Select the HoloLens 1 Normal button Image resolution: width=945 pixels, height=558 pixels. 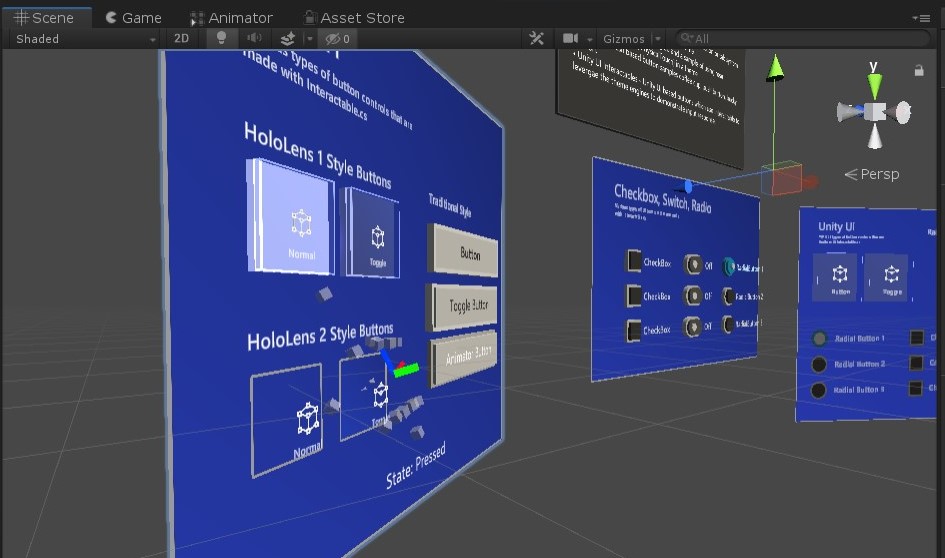click(x=292, y=216)
